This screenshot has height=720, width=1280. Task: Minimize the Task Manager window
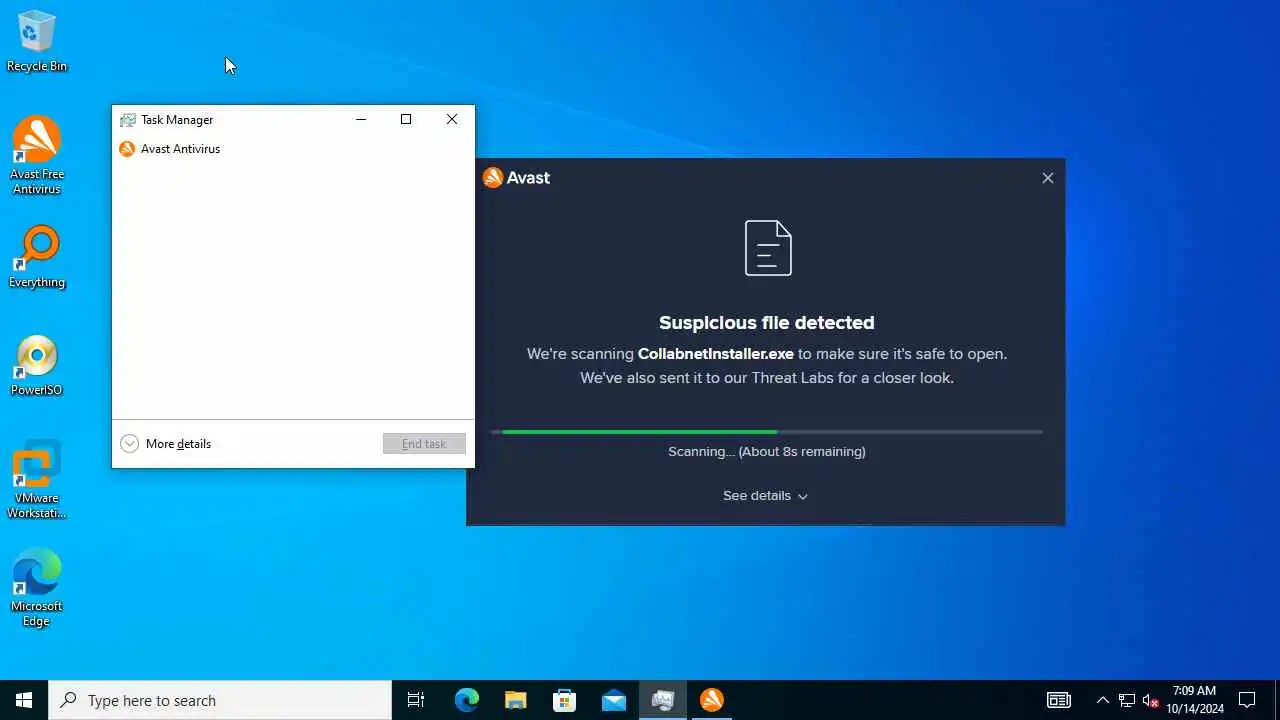click(361, 120)
